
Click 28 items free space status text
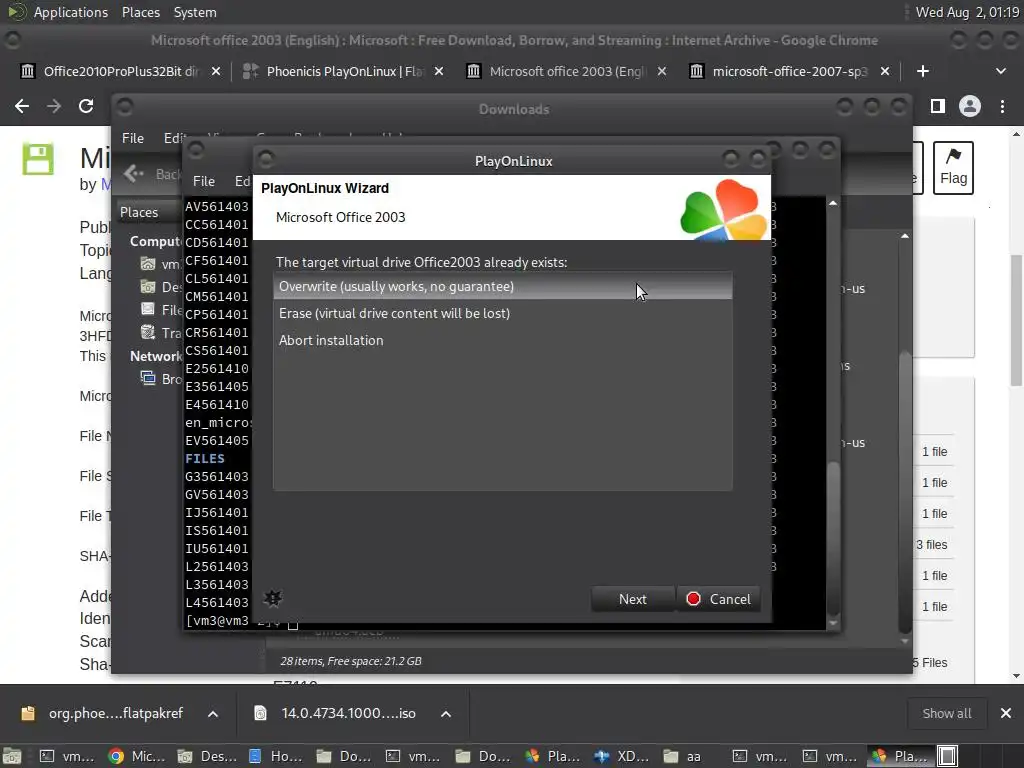(351, 661)
